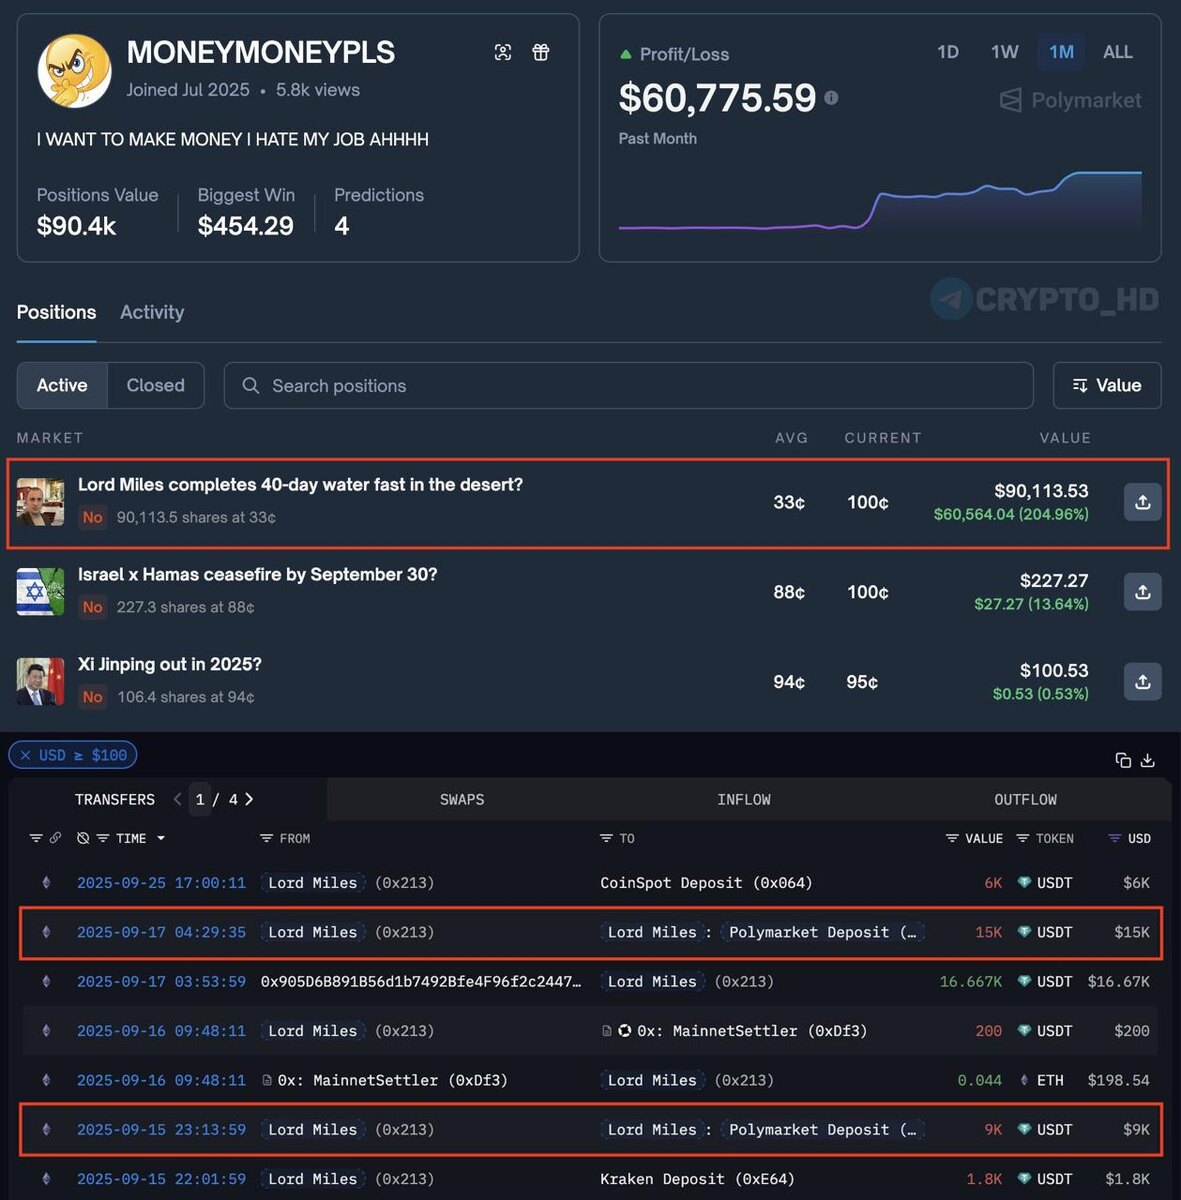
Task: Click Lord Miles market thumbnail
Action: click(40, 502)
